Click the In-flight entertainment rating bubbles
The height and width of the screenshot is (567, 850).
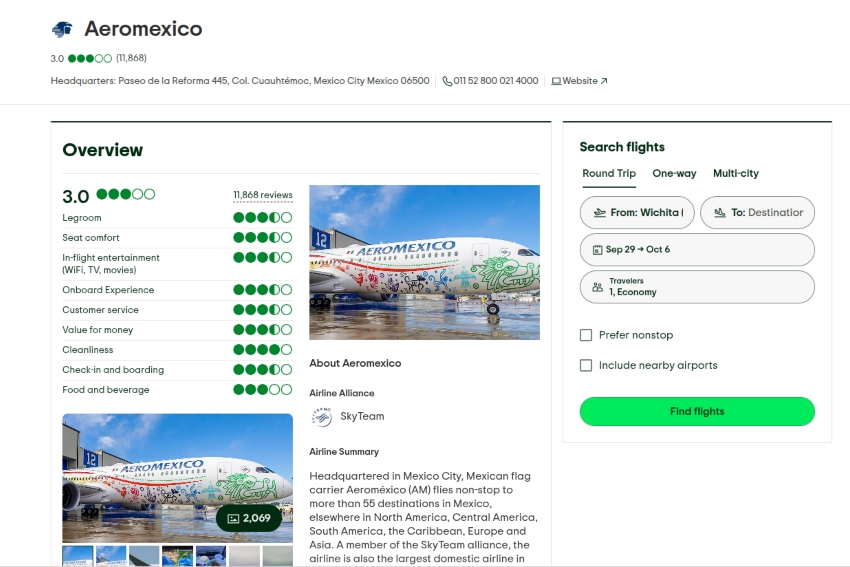point(262,257)
